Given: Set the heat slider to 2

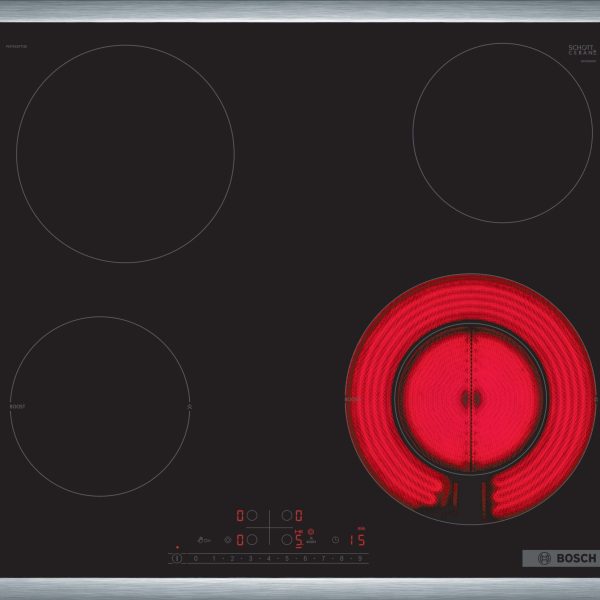Looking at the screenshot, I should click(x=232, y=559).
